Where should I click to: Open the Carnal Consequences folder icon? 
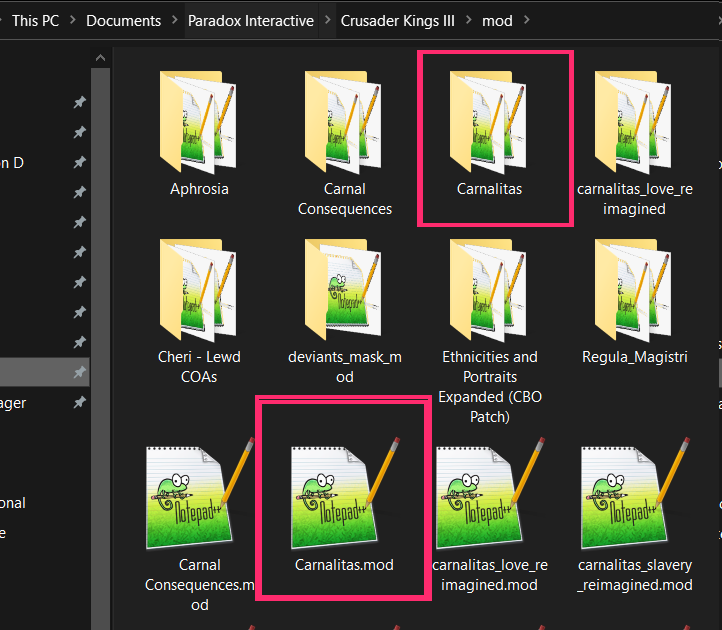tap(343, 122)
